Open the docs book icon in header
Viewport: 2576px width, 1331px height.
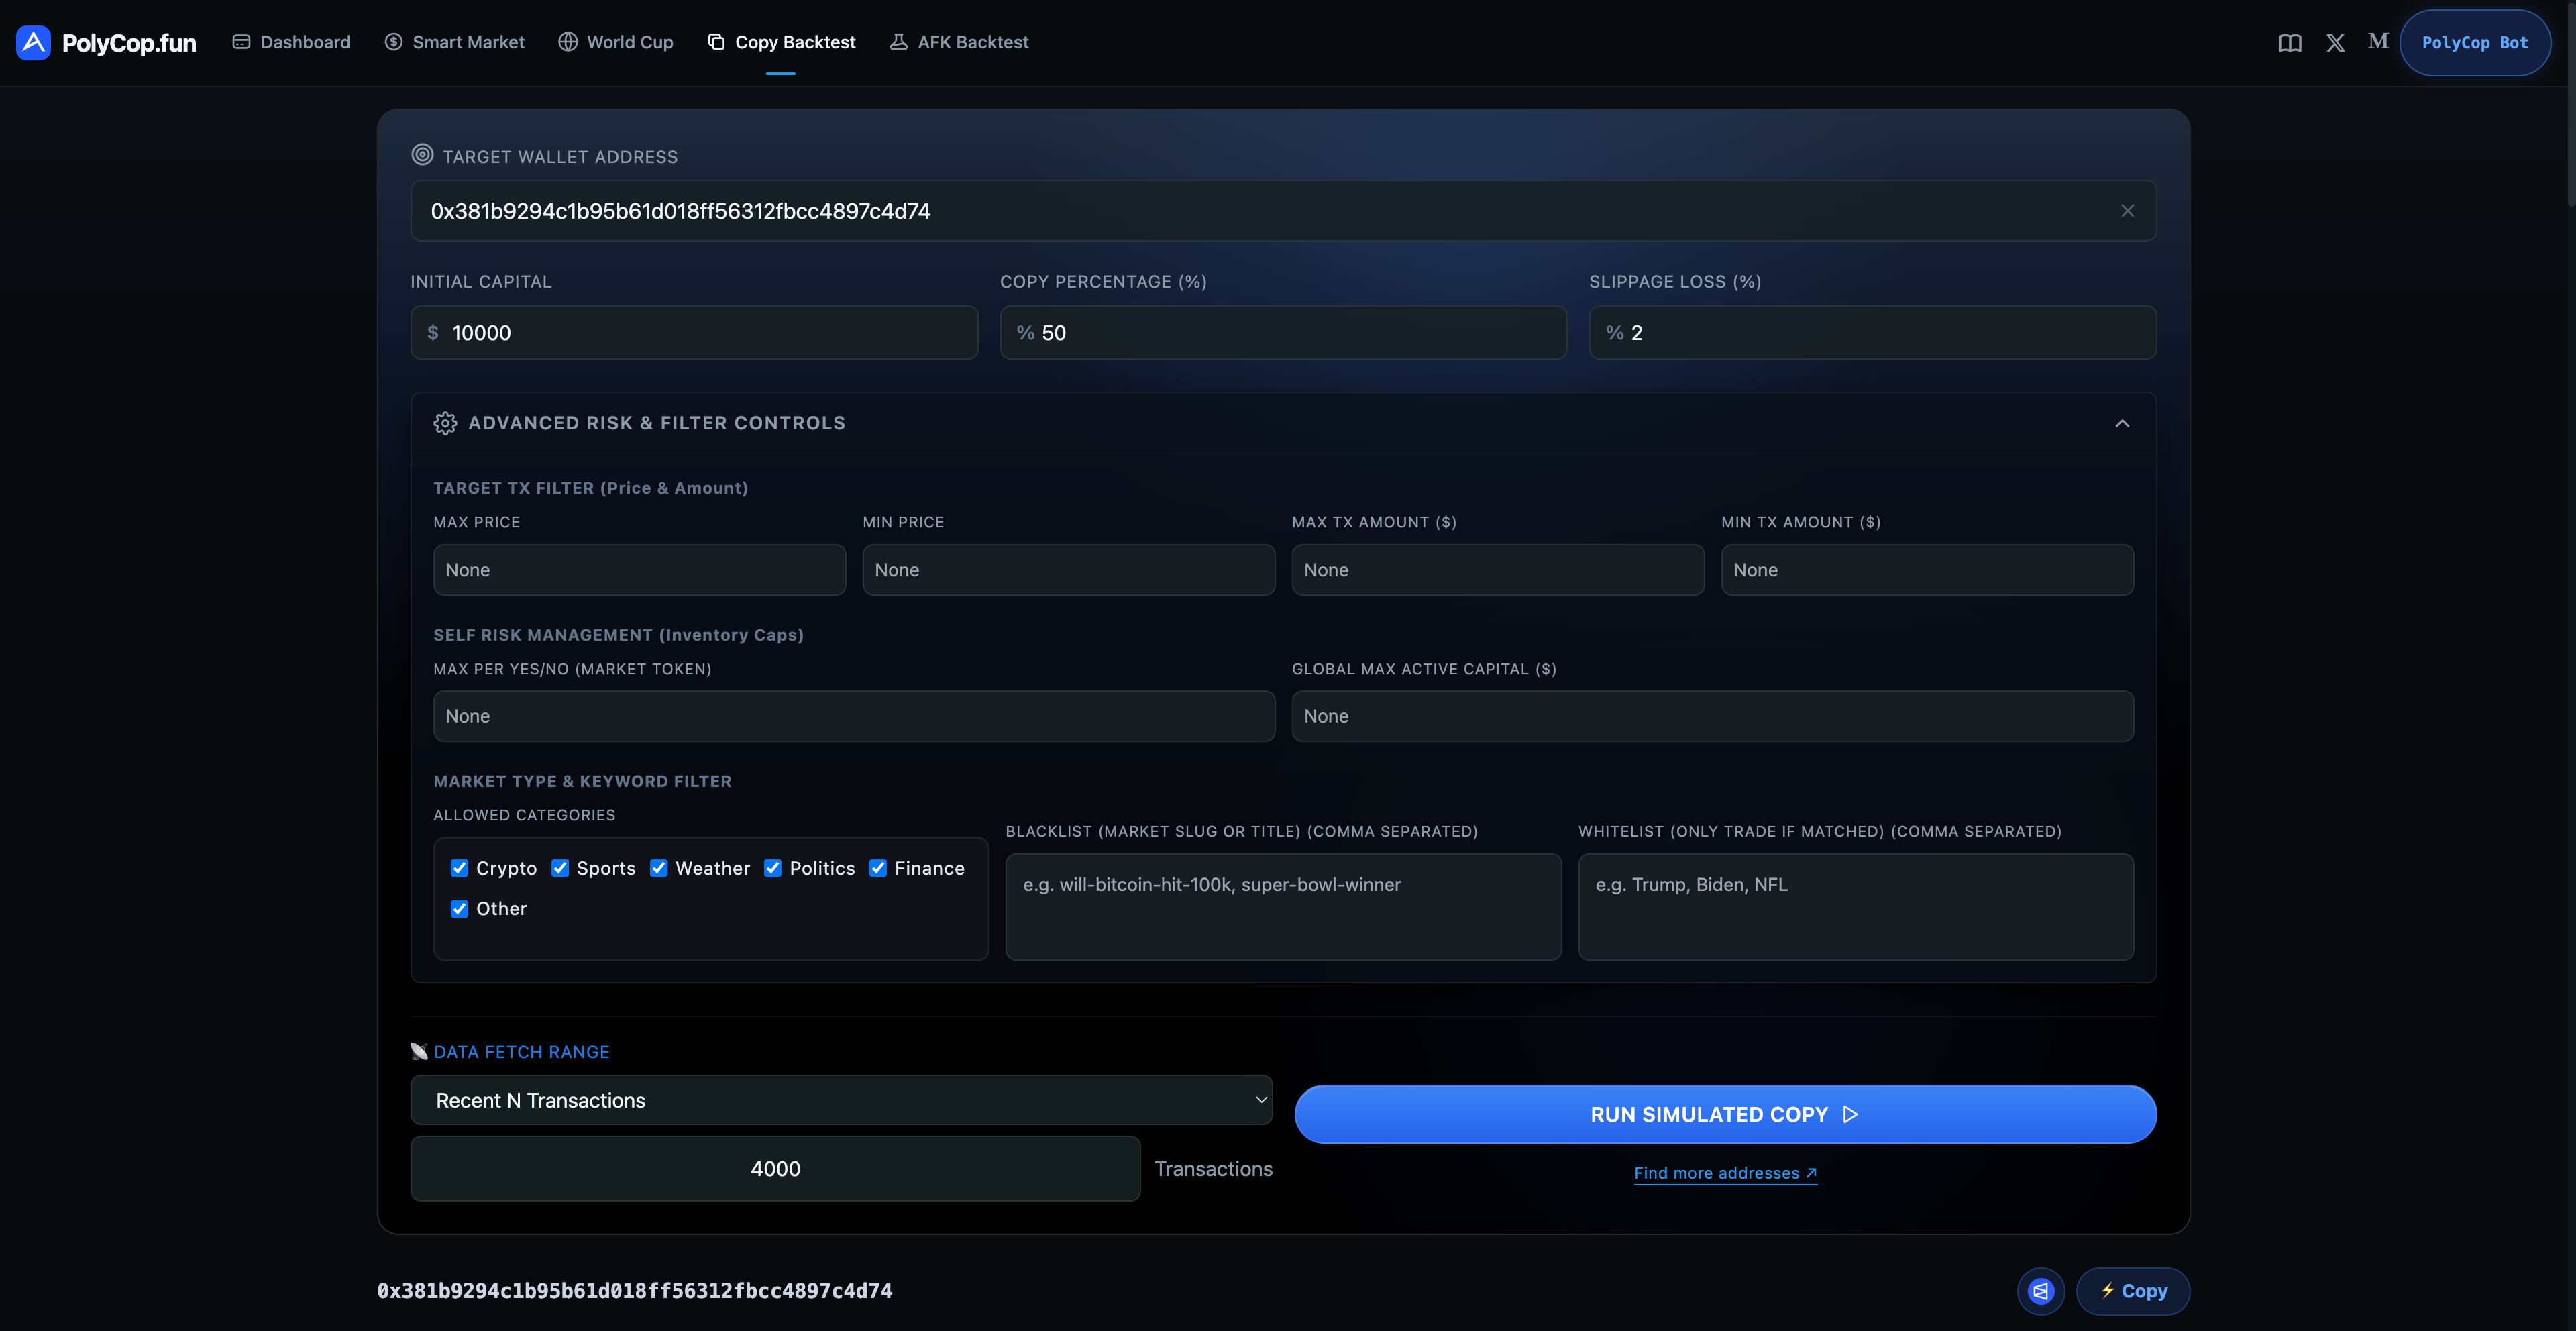tap(2290, 43)
